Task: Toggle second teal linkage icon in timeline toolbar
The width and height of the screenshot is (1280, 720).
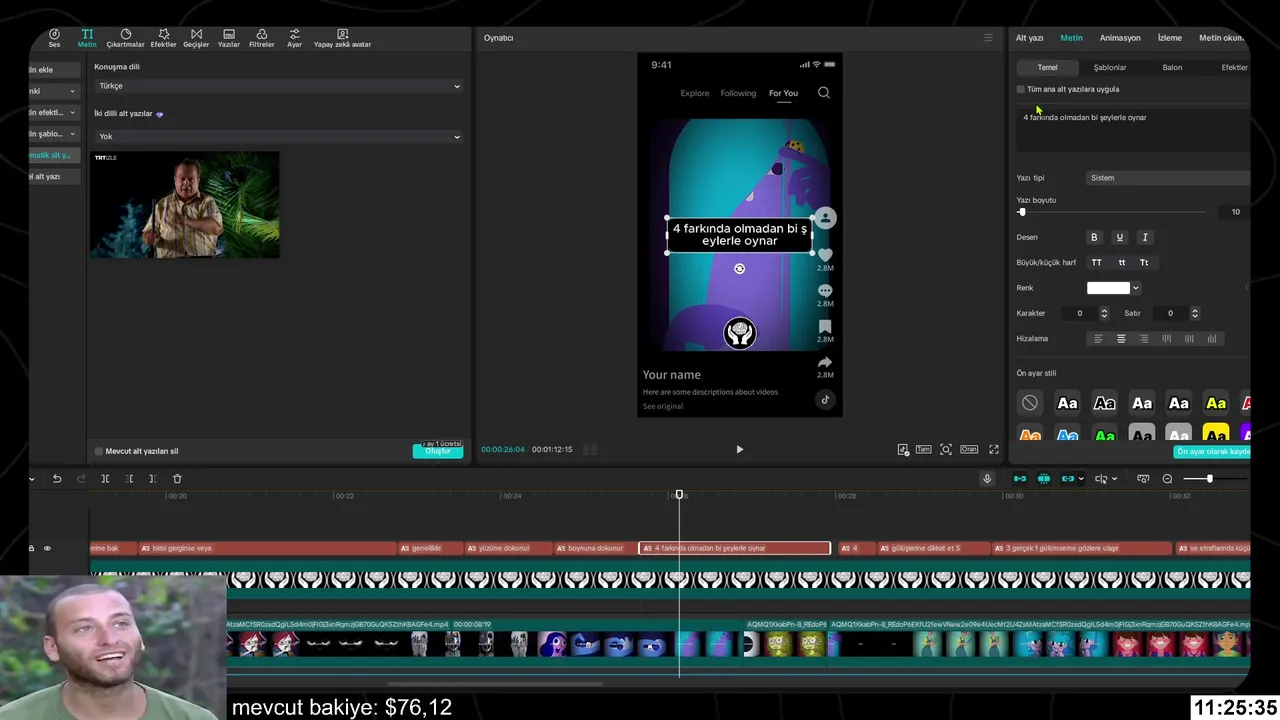Action: pos(1043,479)
